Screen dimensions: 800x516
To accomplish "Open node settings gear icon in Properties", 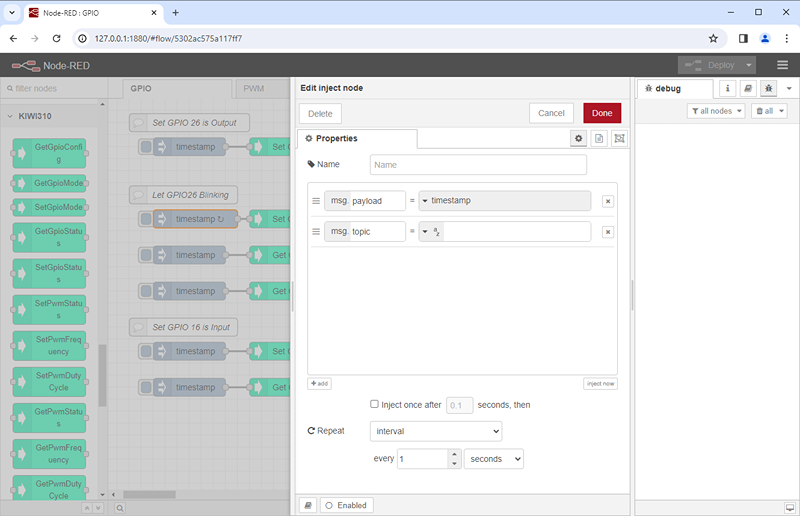I will point(578,138).
